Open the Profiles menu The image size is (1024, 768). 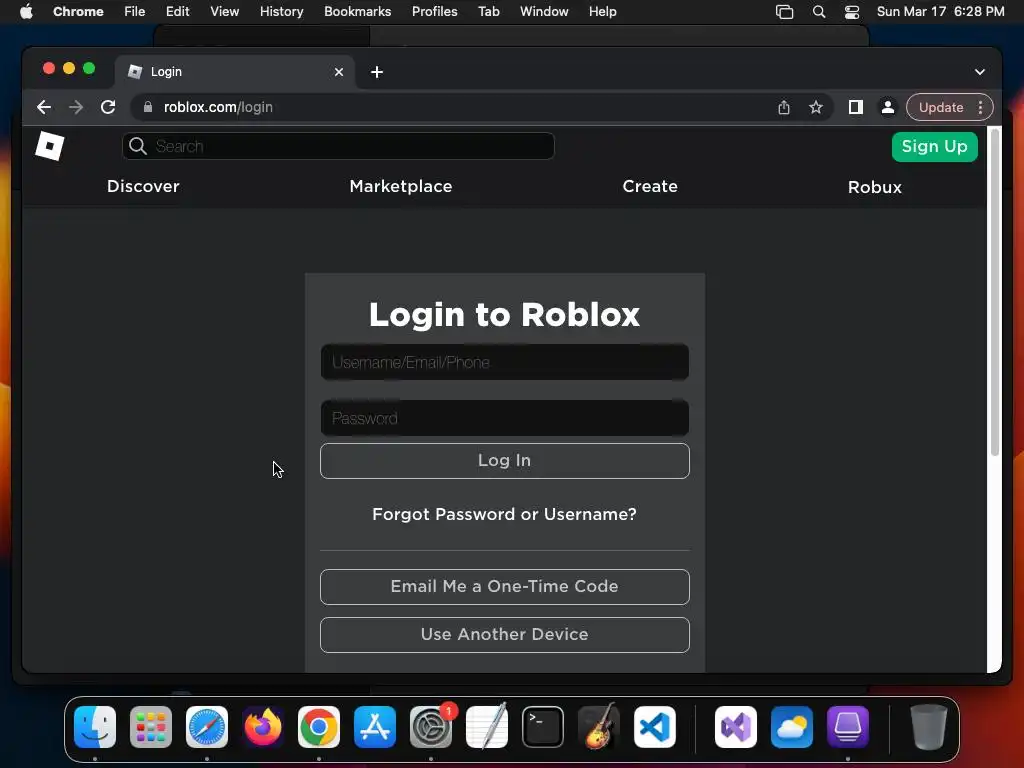pyautogui.click(x=434, y=12)
